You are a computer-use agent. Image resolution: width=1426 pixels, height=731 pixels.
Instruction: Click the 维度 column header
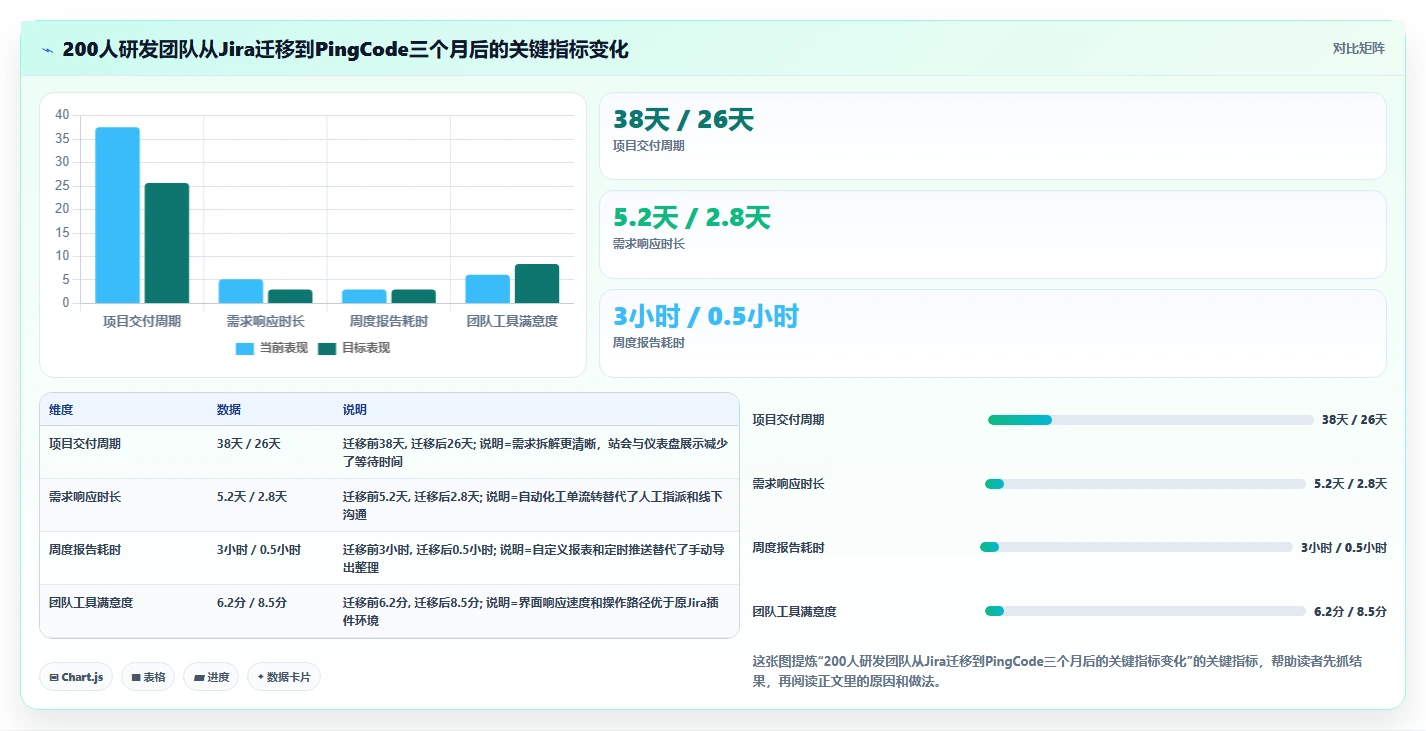(x=61, y=410)
